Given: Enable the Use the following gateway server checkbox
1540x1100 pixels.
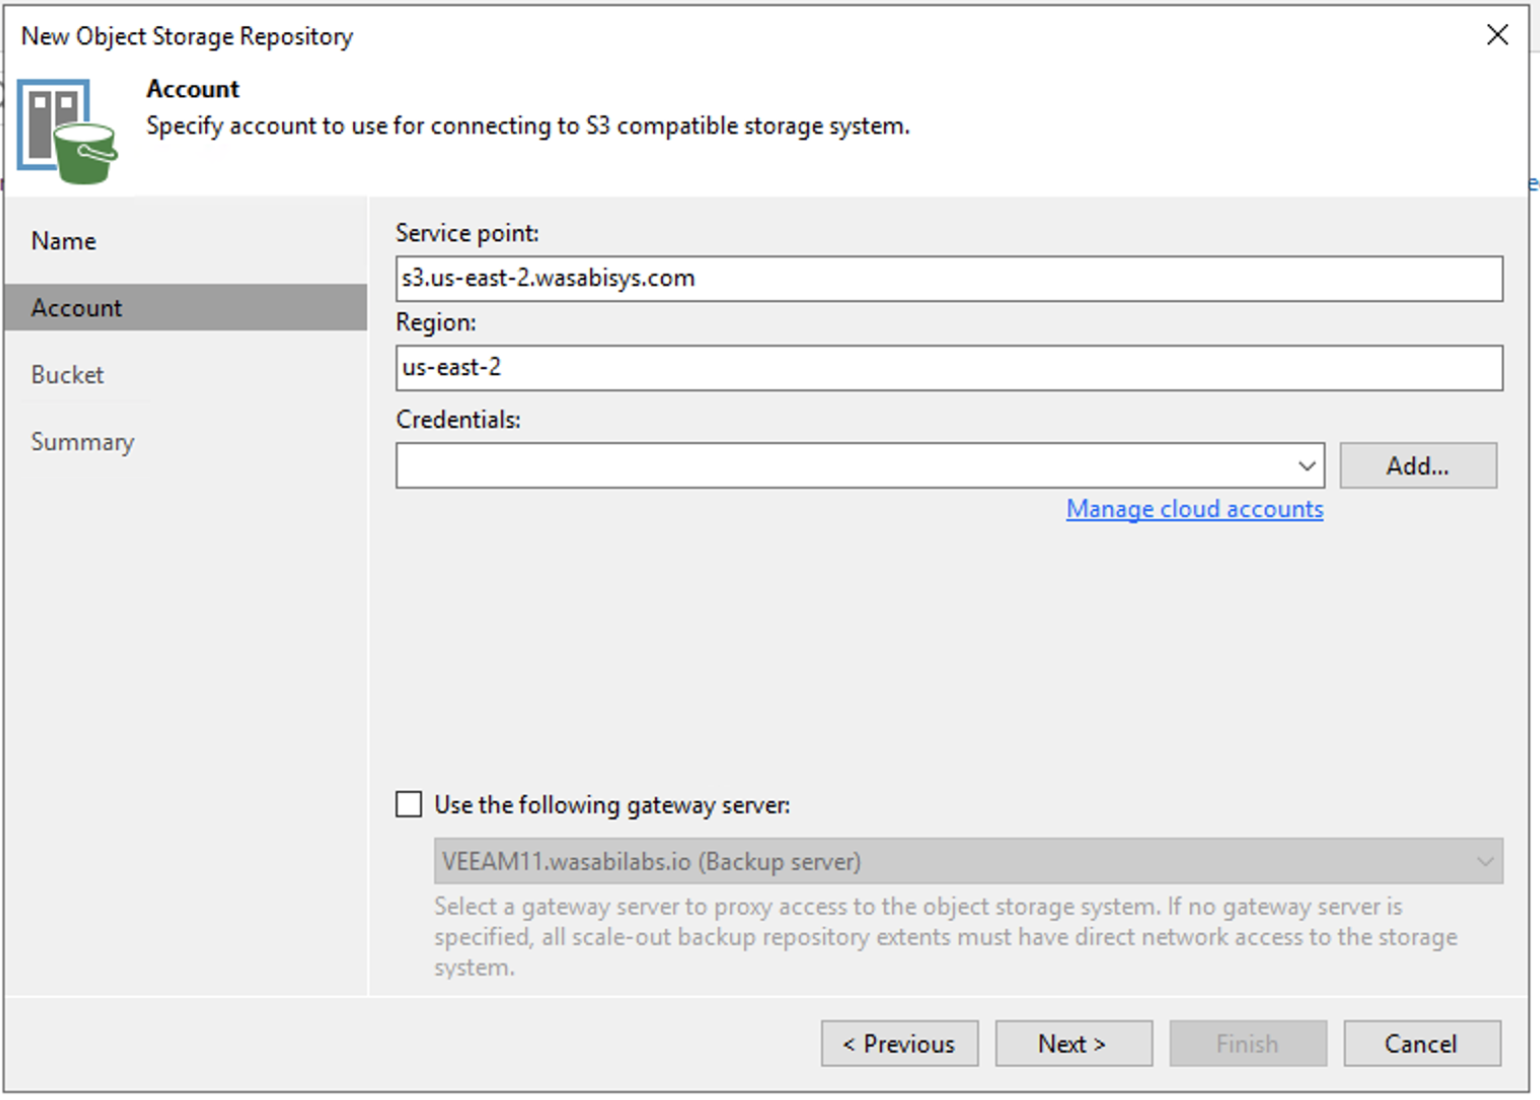Looking at the screenshot, I should (409, 805).
